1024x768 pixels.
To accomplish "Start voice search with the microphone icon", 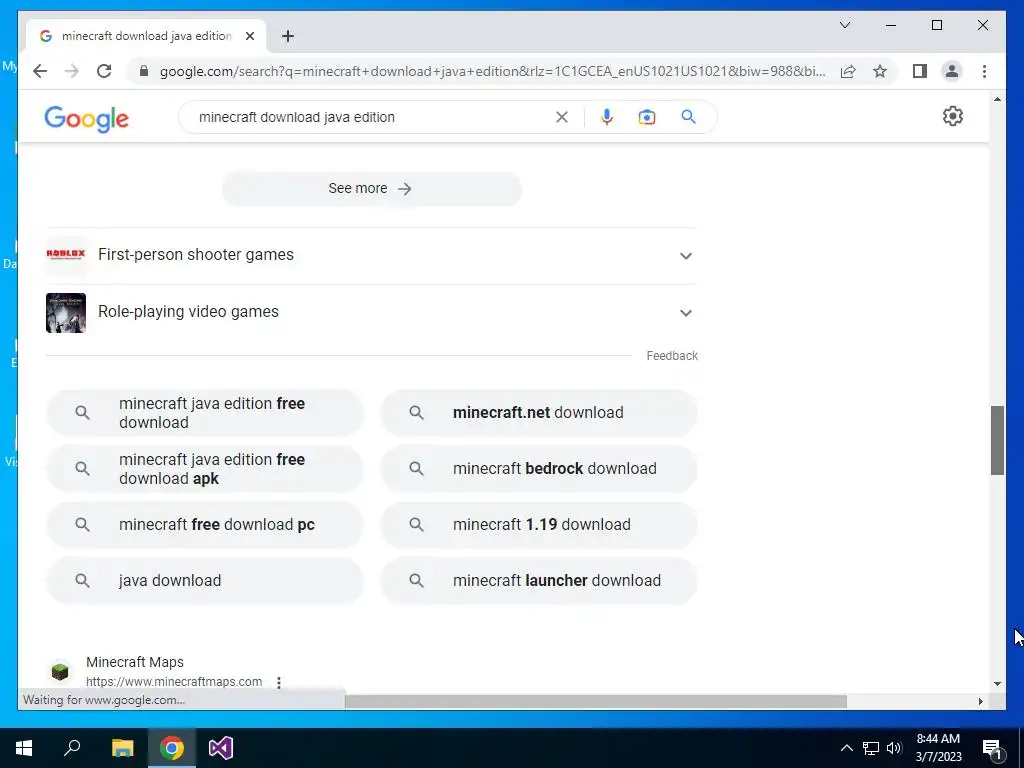I will (607, 117).
